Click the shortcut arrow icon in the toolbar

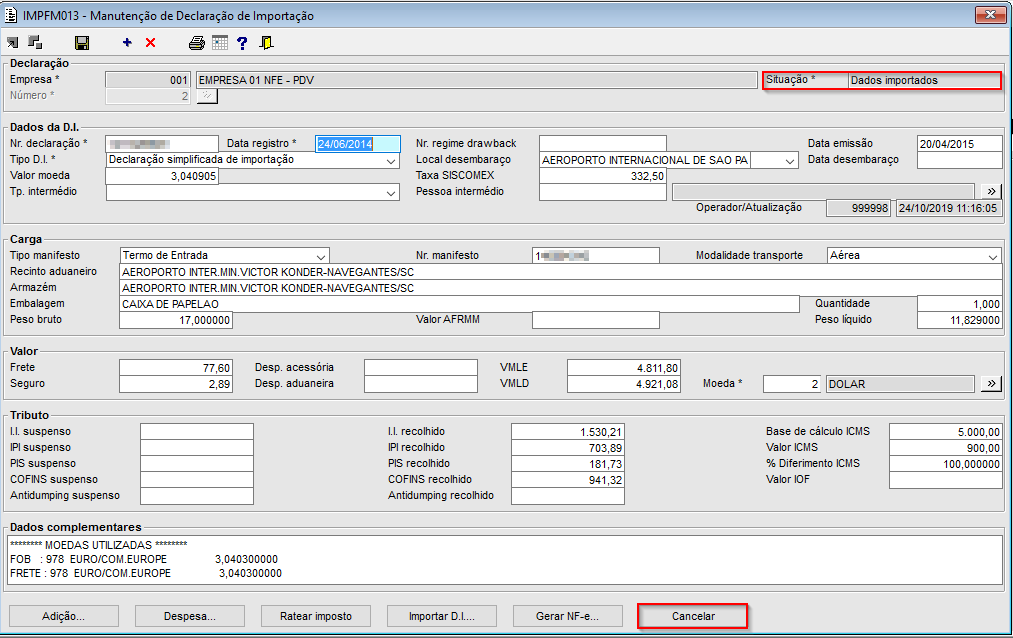[x=12, y=43]
